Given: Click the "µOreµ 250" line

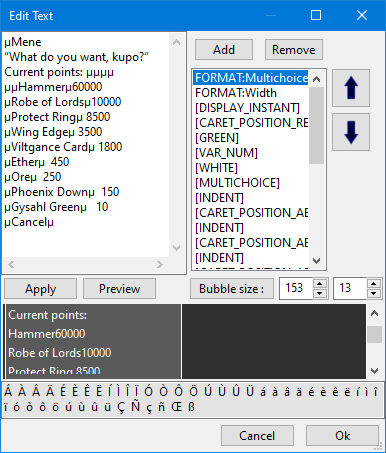Looking at the screenshot, I should 33,177.
